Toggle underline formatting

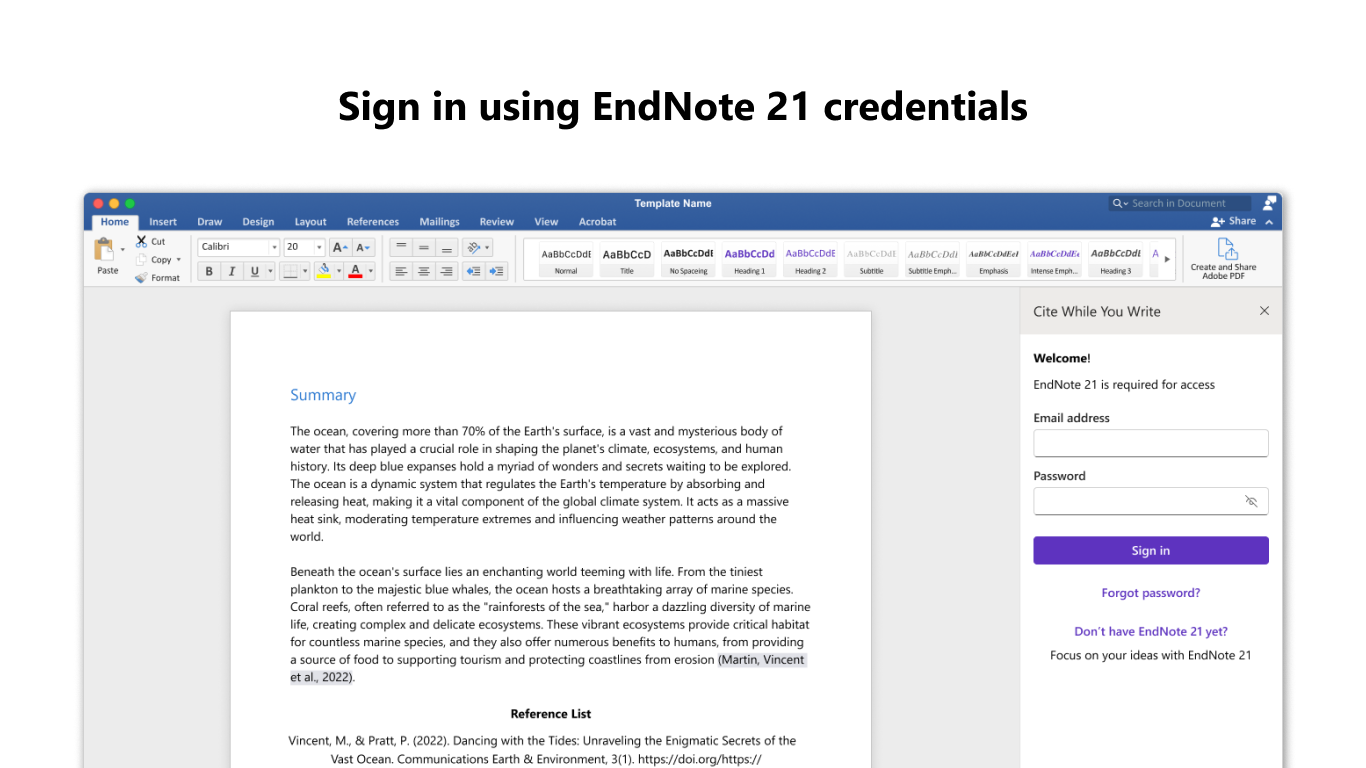coord(255,271)
